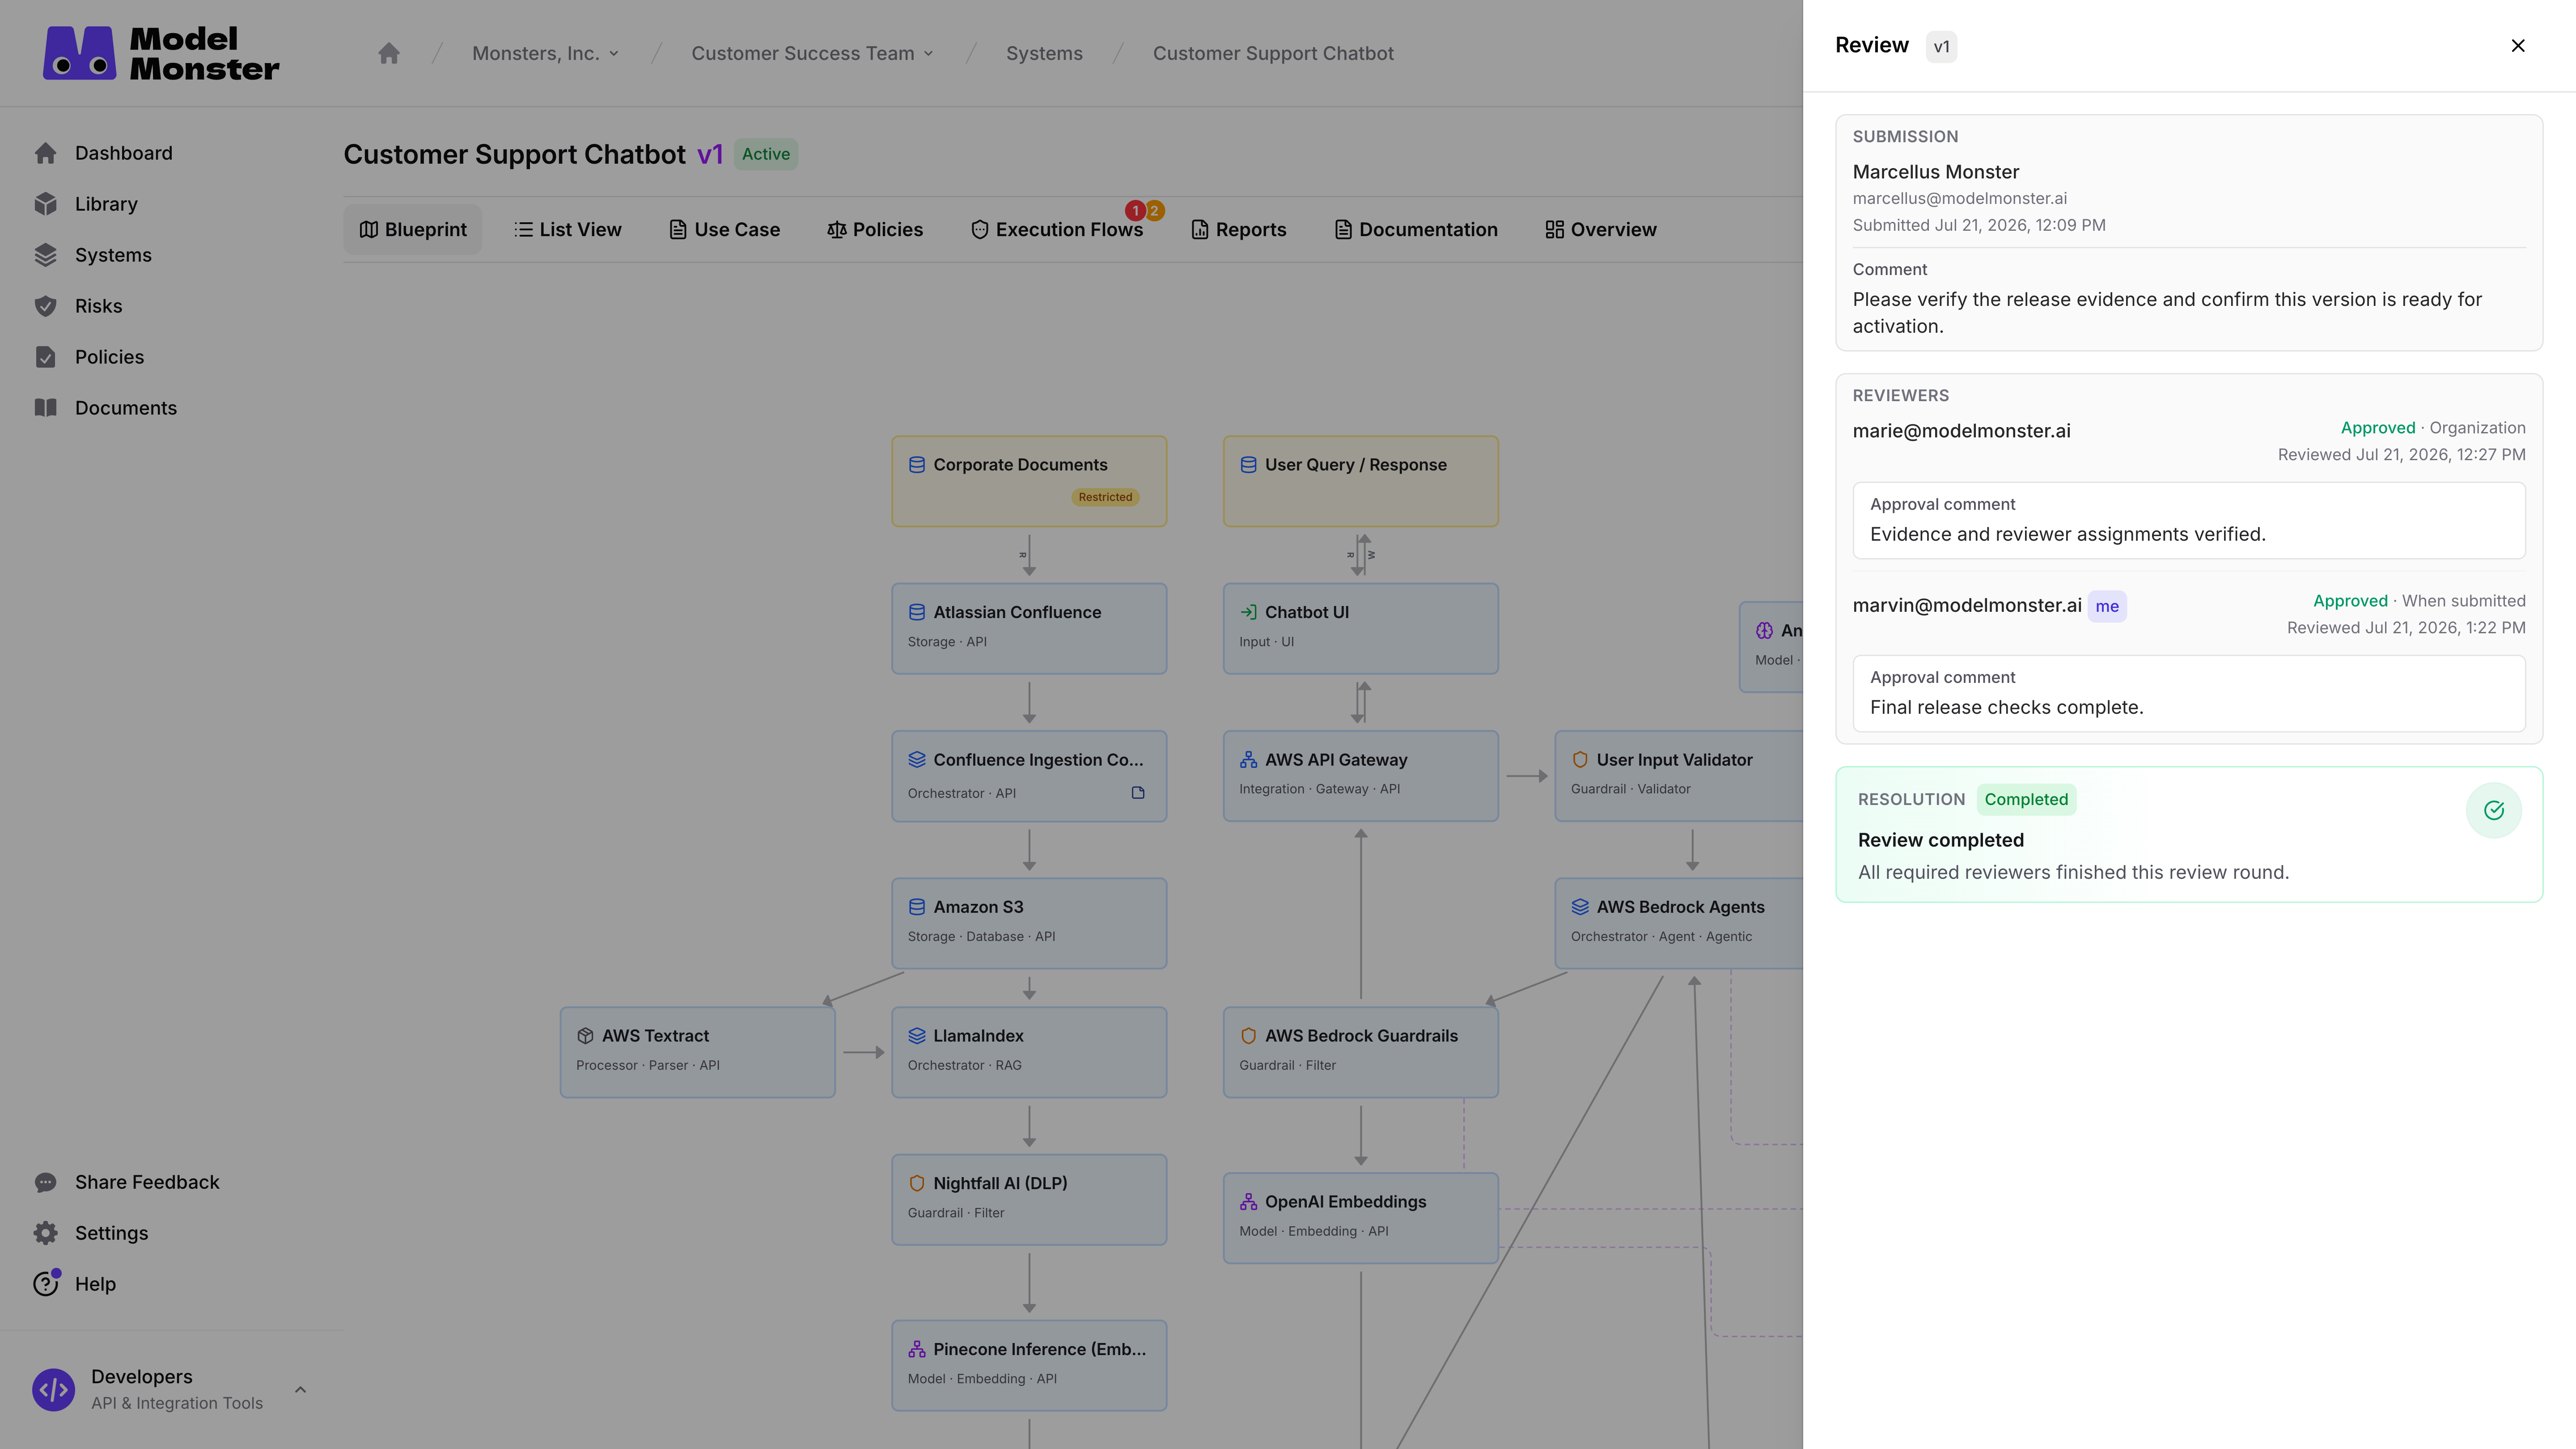Click the Systems layers icon in sidebar
Viewport: 2576px width, 1449px height.
point(46,255)
